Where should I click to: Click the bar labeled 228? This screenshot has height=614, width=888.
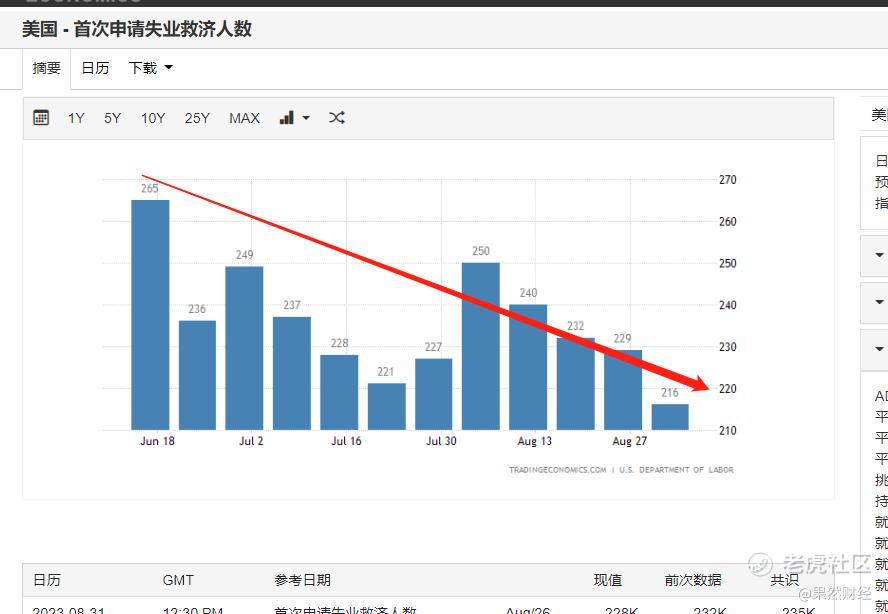339,393
